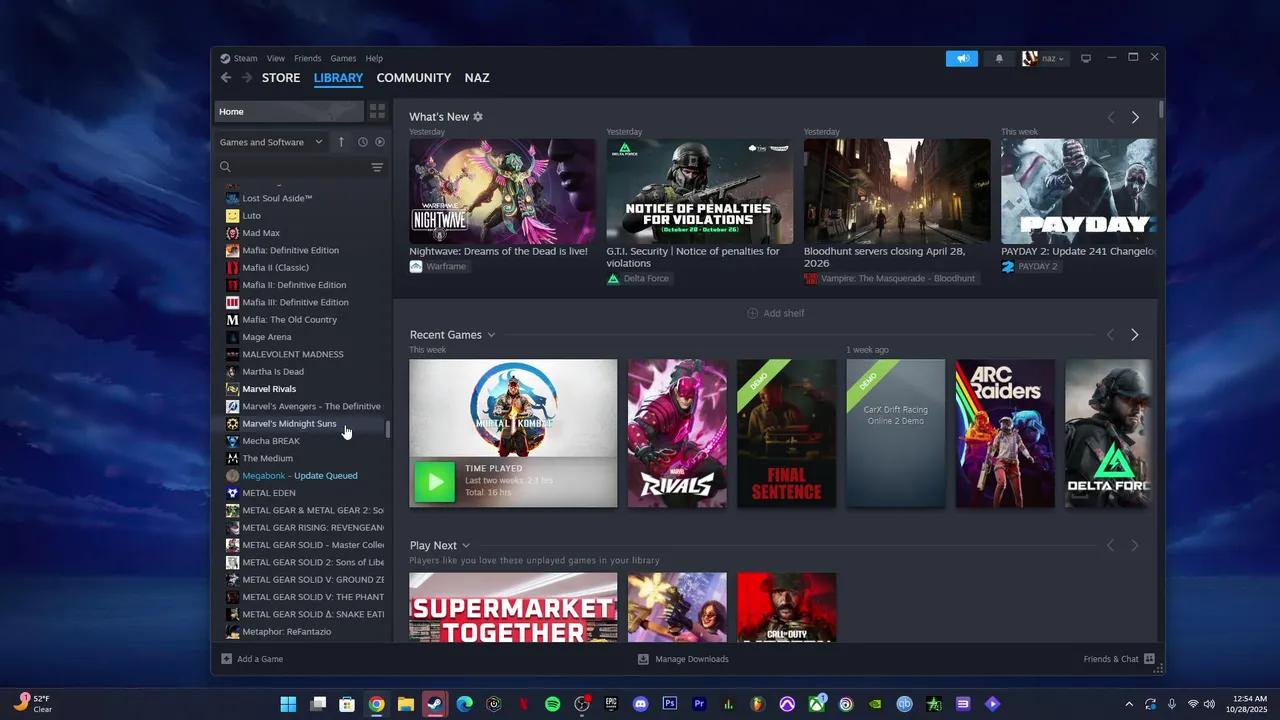Click the Add shelf plus icon
1280x720 pixels.
coord(752,313)
